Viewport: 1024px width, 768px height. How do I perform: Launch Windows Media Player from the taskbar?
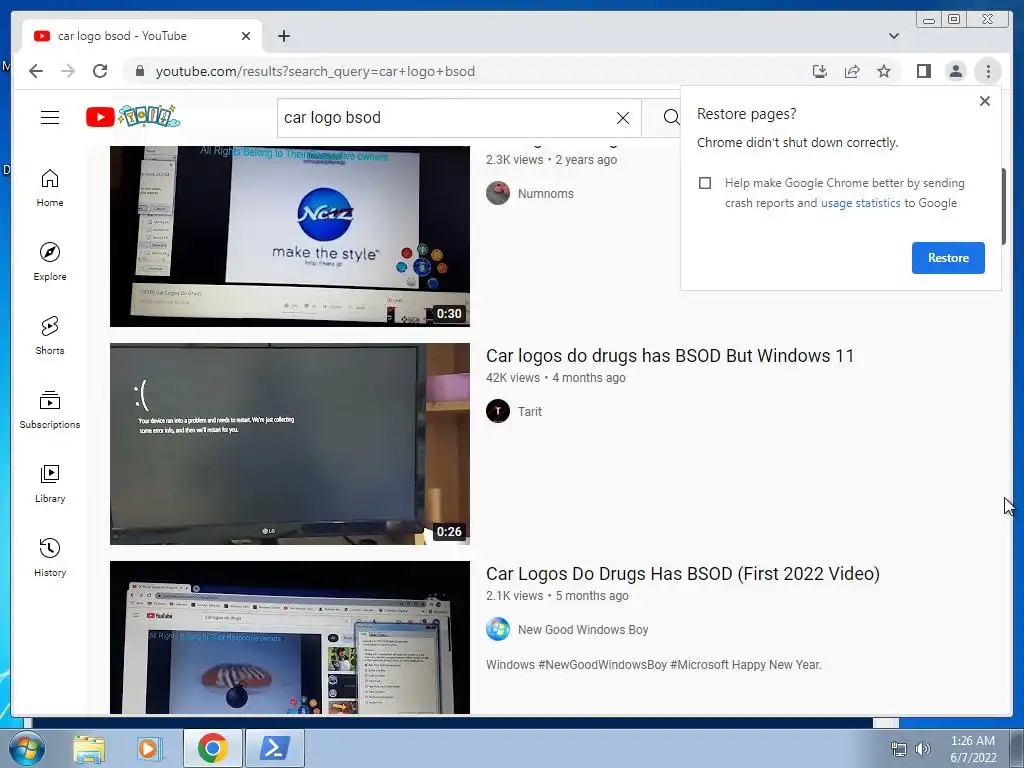pos(148,749)
